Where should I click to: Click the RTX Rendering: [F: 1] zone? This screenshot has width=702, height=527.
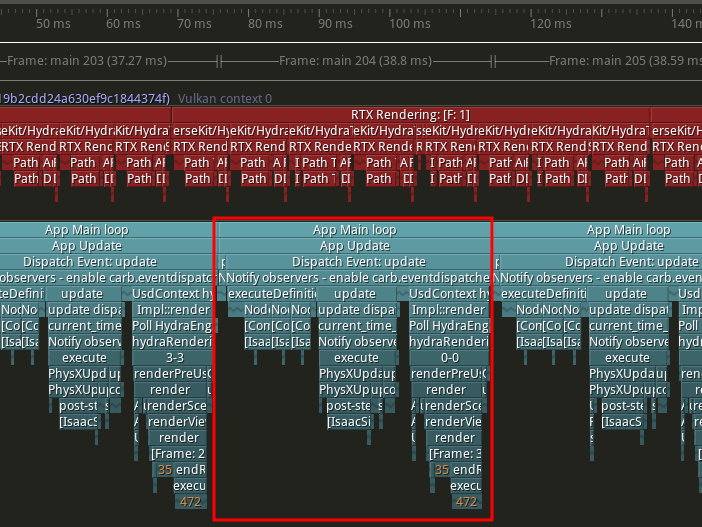click(x=410, y=115)
